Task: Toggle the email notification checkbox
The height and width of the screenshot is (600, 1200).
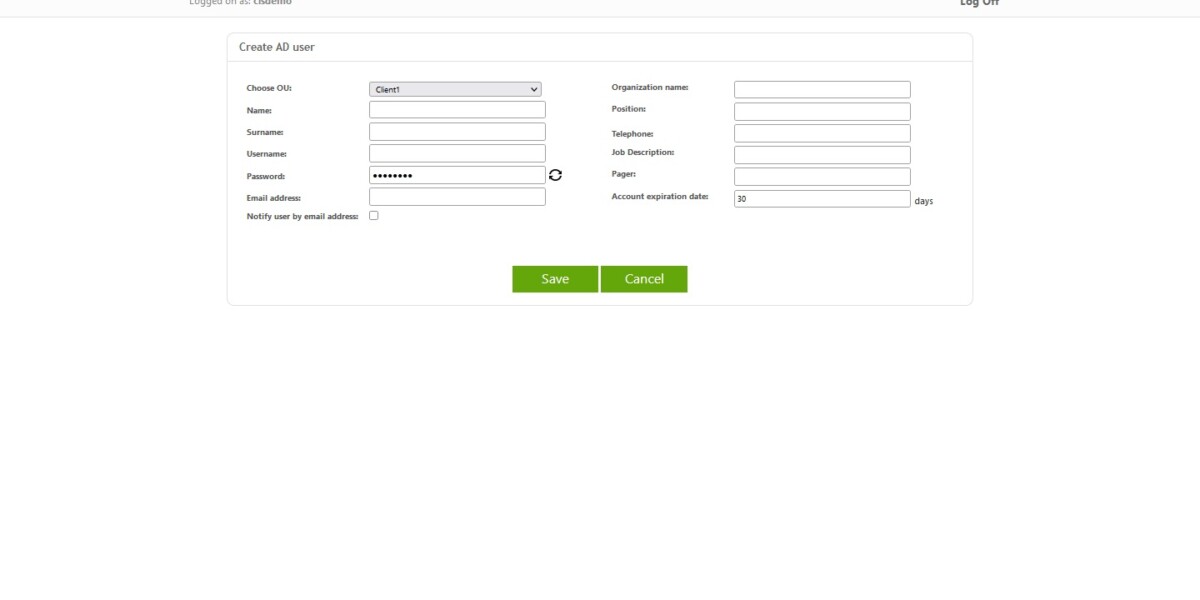Action: [373, 215]
